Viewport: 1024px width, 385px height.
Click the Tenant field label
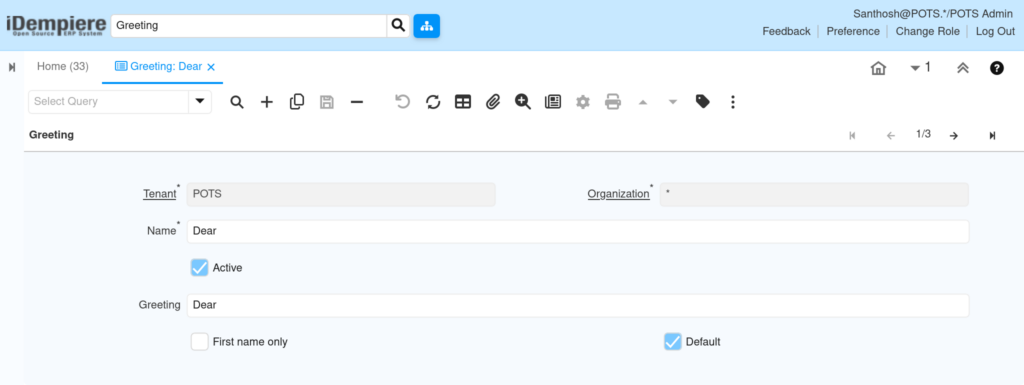159,194
